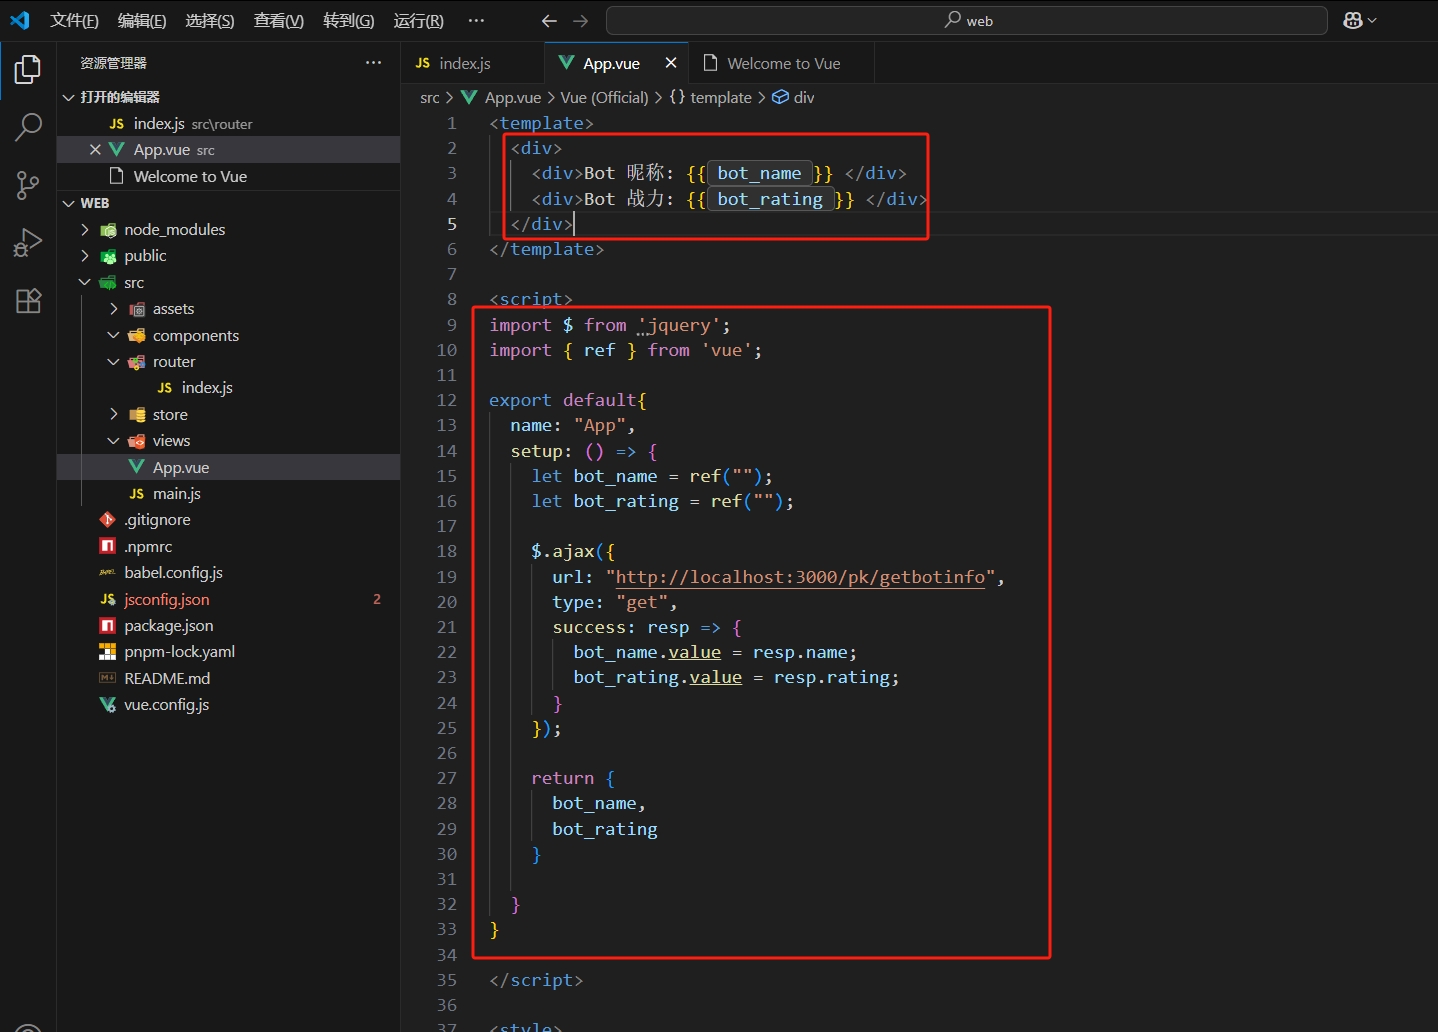Go back using the left arrow
This screenshot has width=1438, height=1032.
pos(549,21)
